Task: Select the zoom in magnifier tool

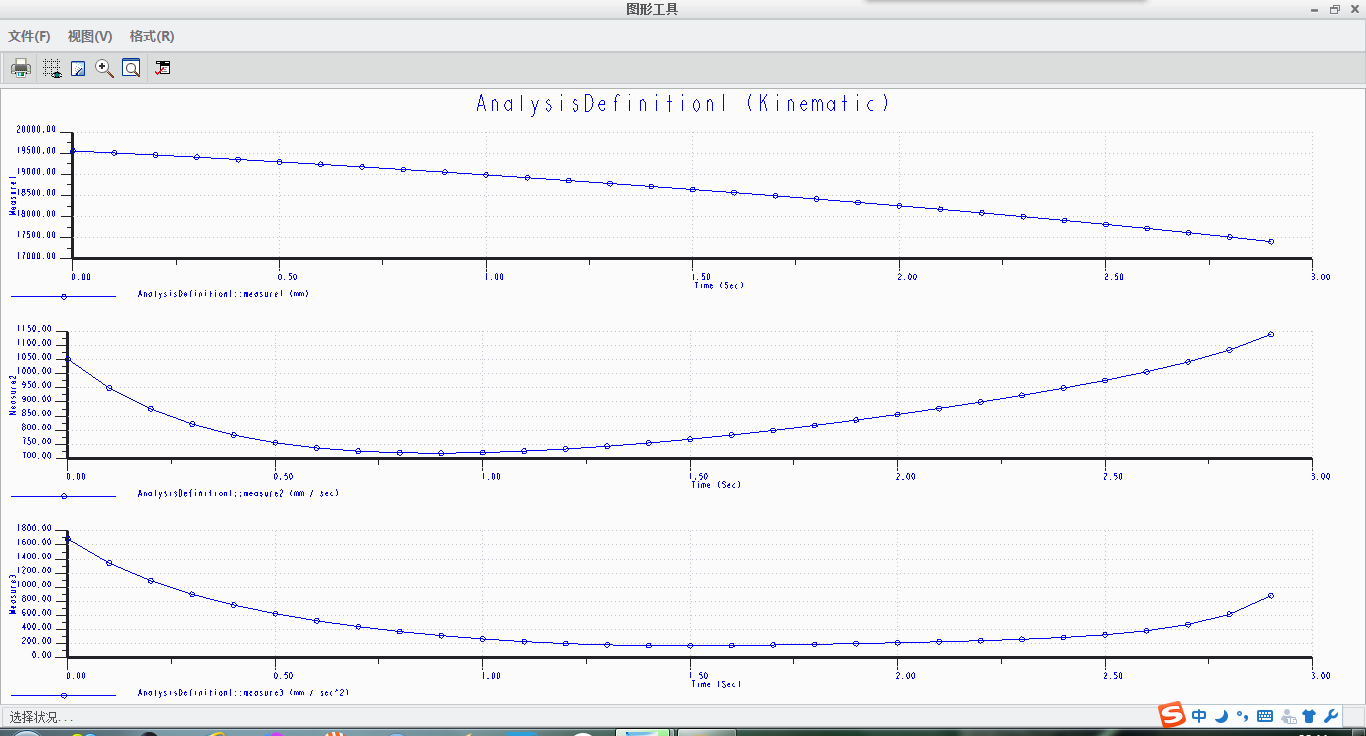Action: [104, 68]
